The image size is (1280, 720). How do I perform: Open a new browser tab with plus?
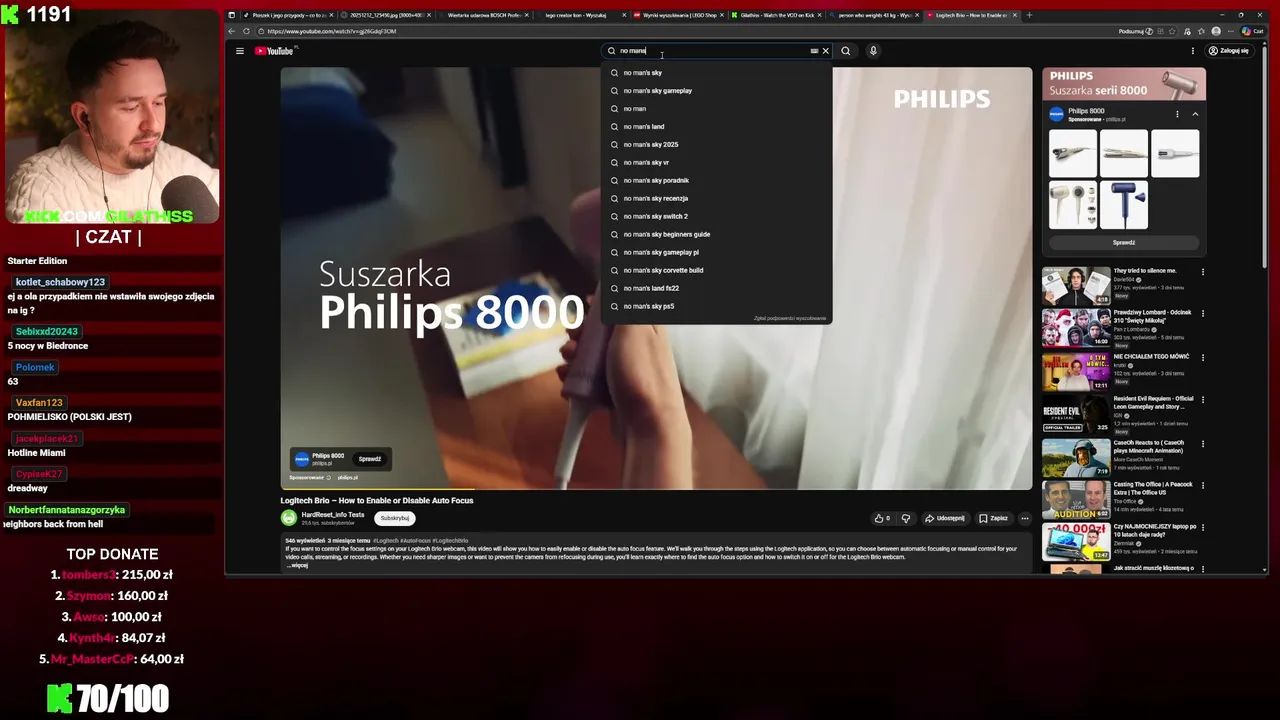point(1030,15)
